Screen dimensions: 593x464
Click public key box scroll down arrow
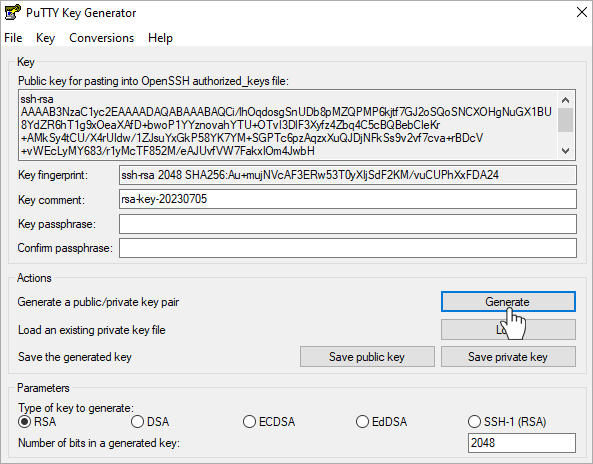click(x=565, y=151)
